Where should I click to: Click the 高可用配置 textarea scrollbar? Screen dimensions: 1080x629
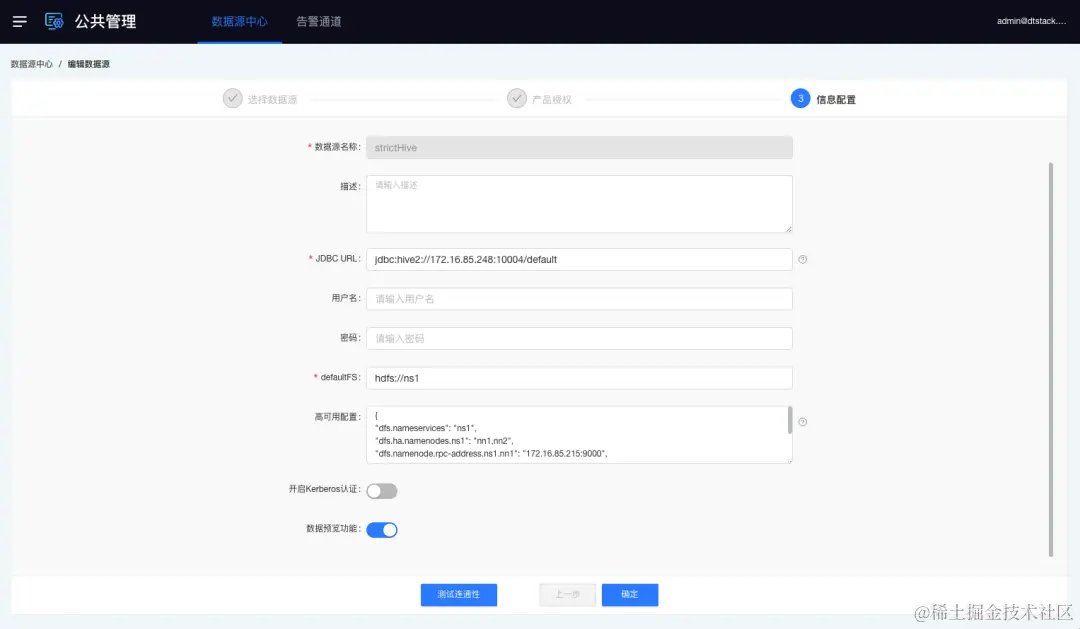point(789,420)
